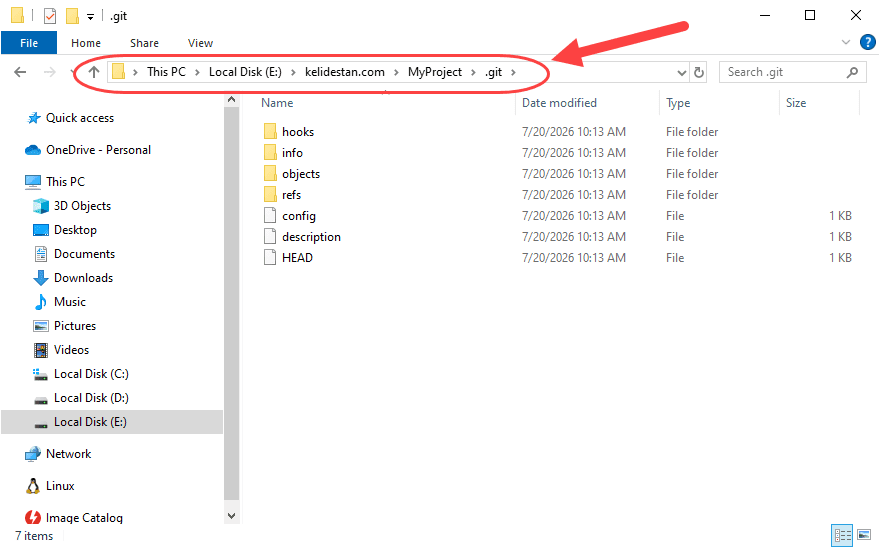Click the navigation pane scroll down arrow
Image resolution: width=880 pixels, height=548 pixels.
tap(231, 515)
